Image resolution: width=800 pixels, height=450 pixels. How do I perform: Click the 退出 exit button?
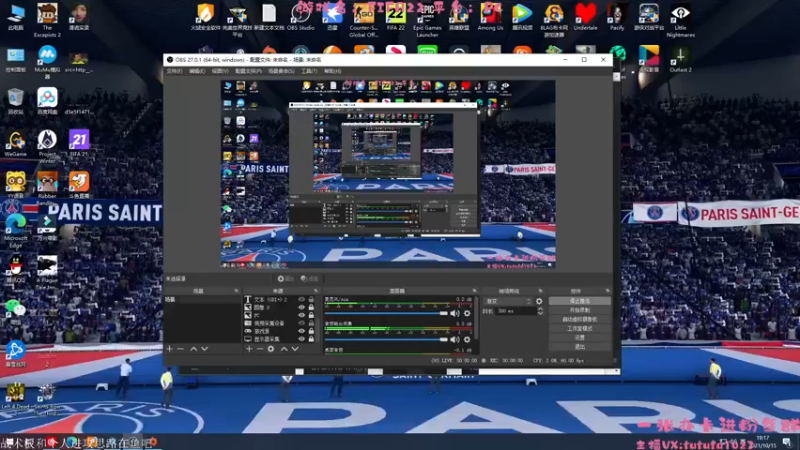(580, 347)
